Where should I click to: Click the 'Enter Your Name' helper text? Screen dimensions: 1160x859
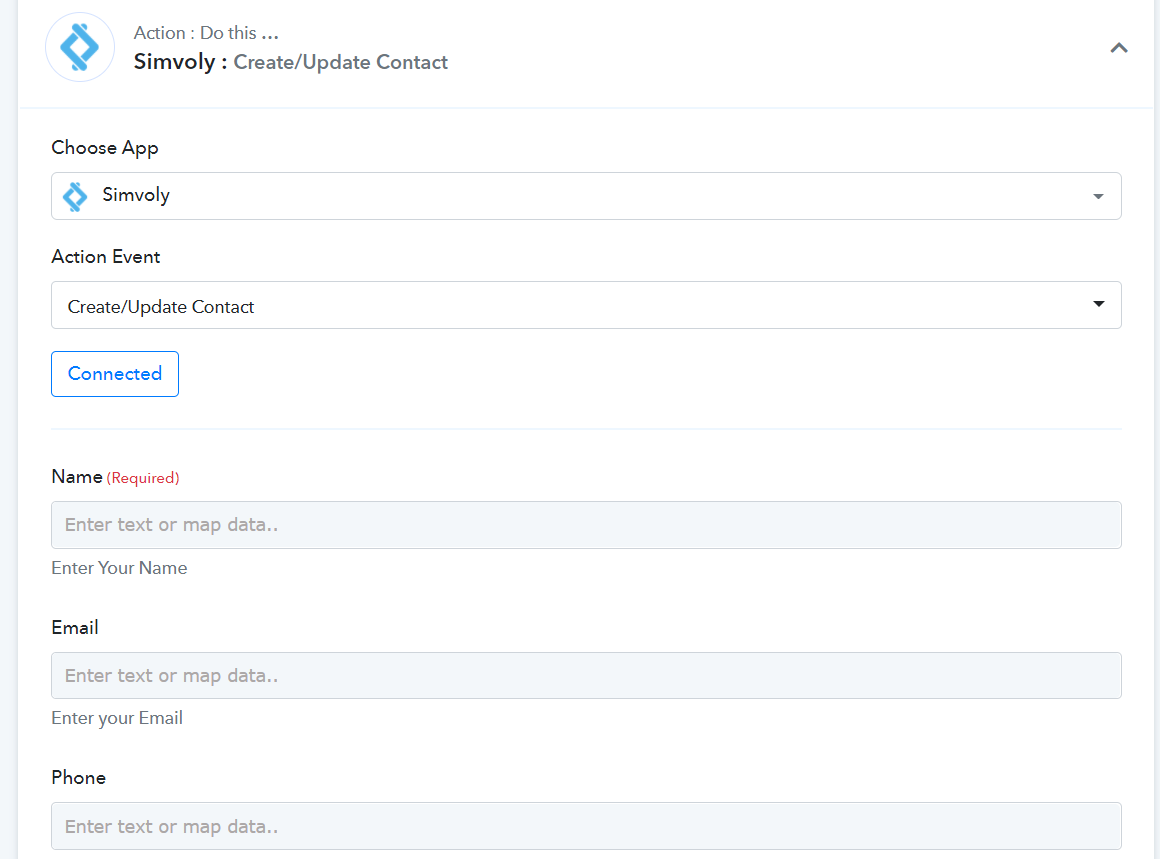[119, 568]
